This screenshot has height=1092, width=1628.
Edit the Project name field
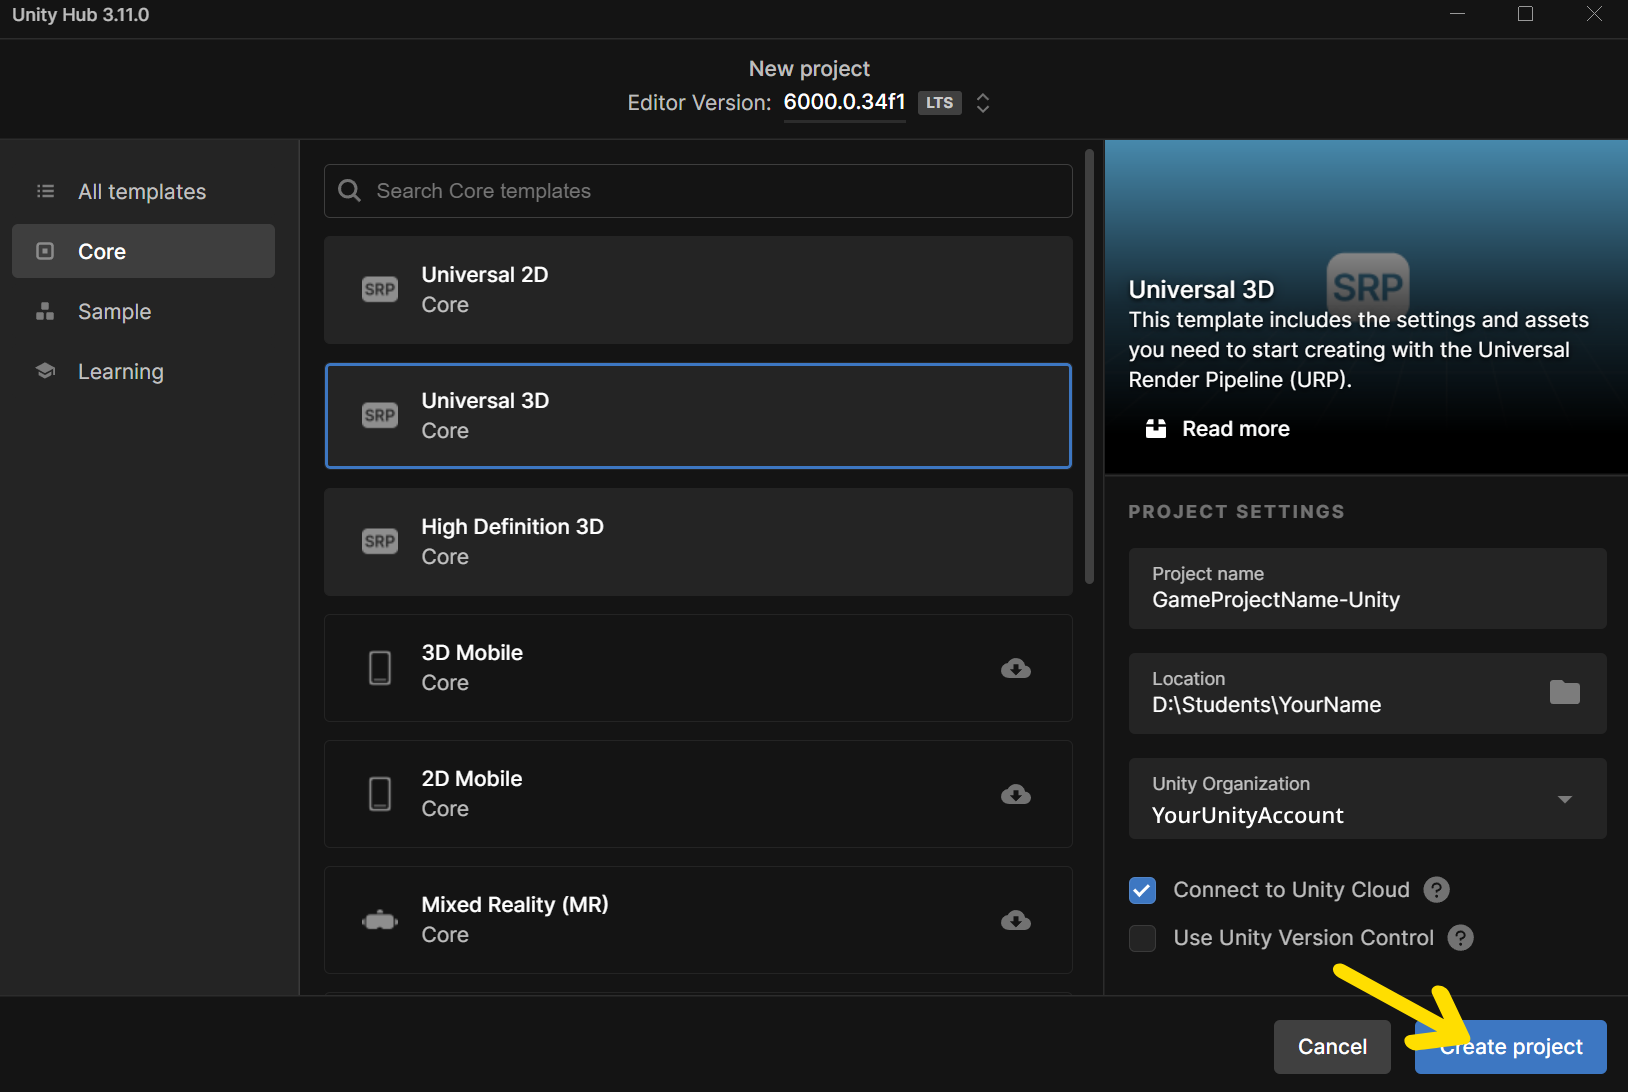1368,589
